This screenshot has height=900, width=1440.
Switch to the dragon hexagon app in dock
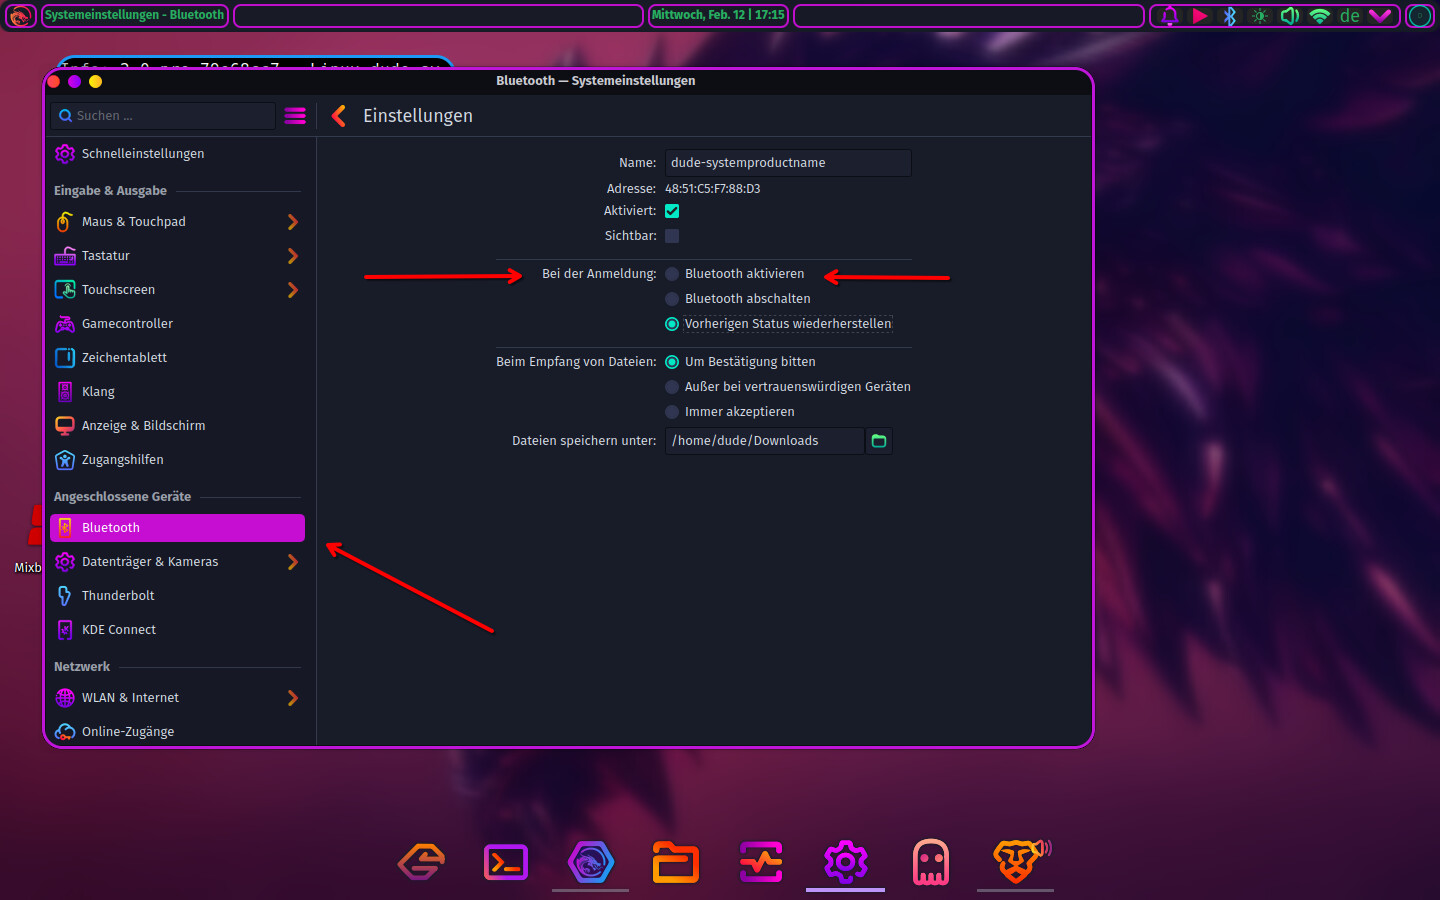click(x=591, y=862)
